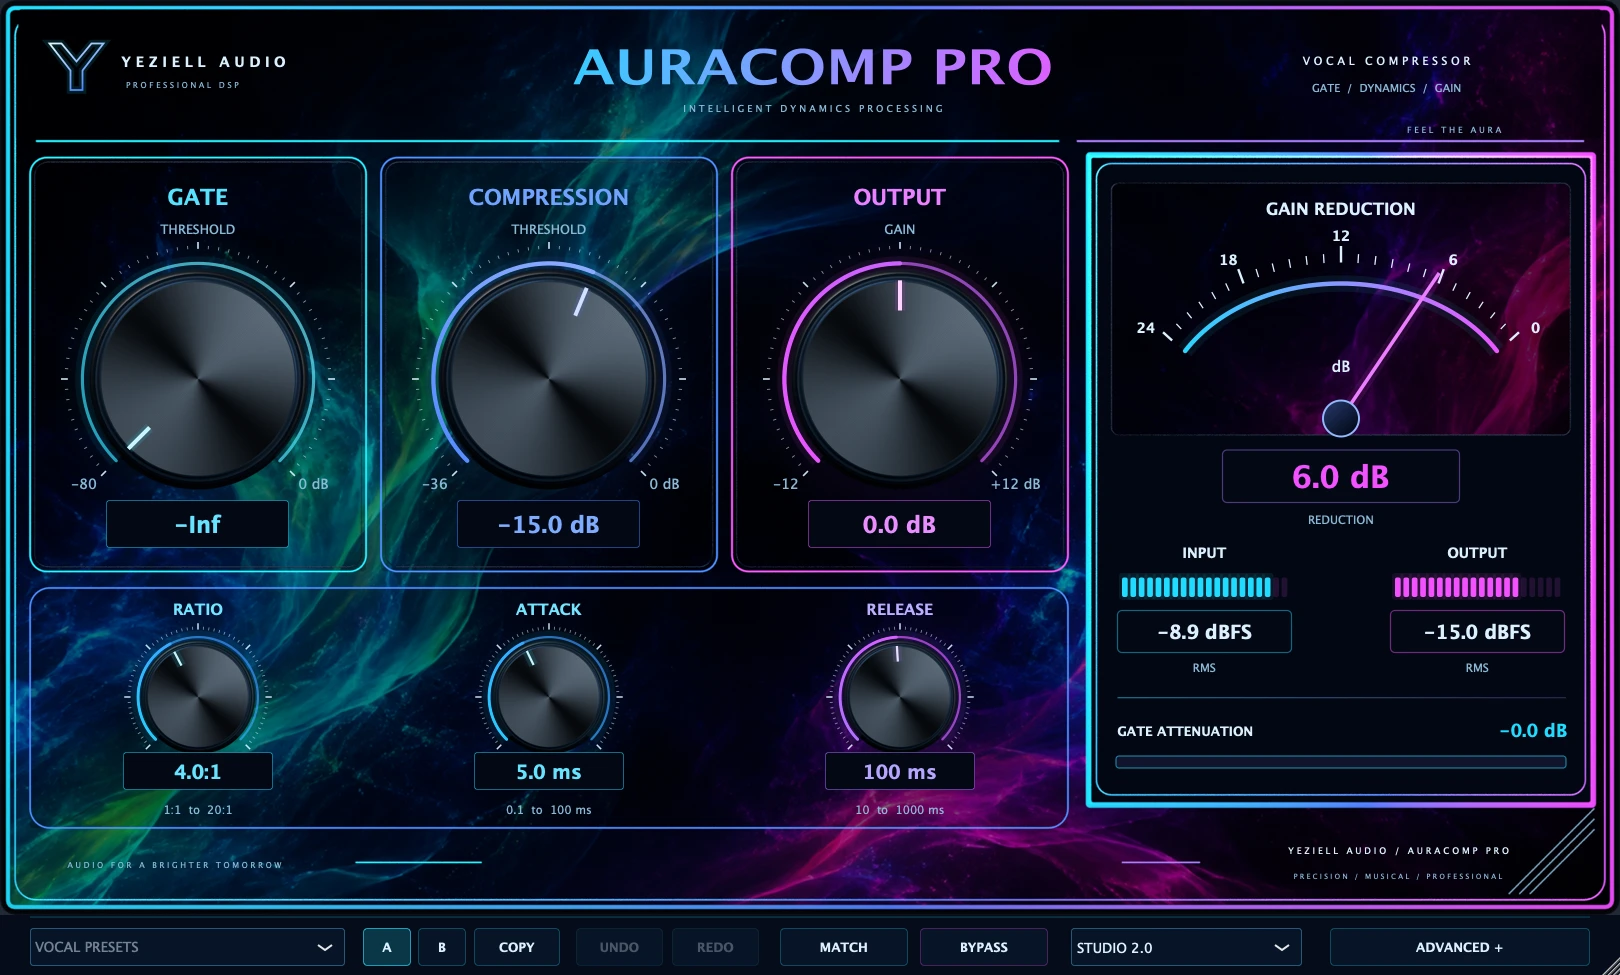Click the 0.1 to 100 ms range label

pos(548,810)
